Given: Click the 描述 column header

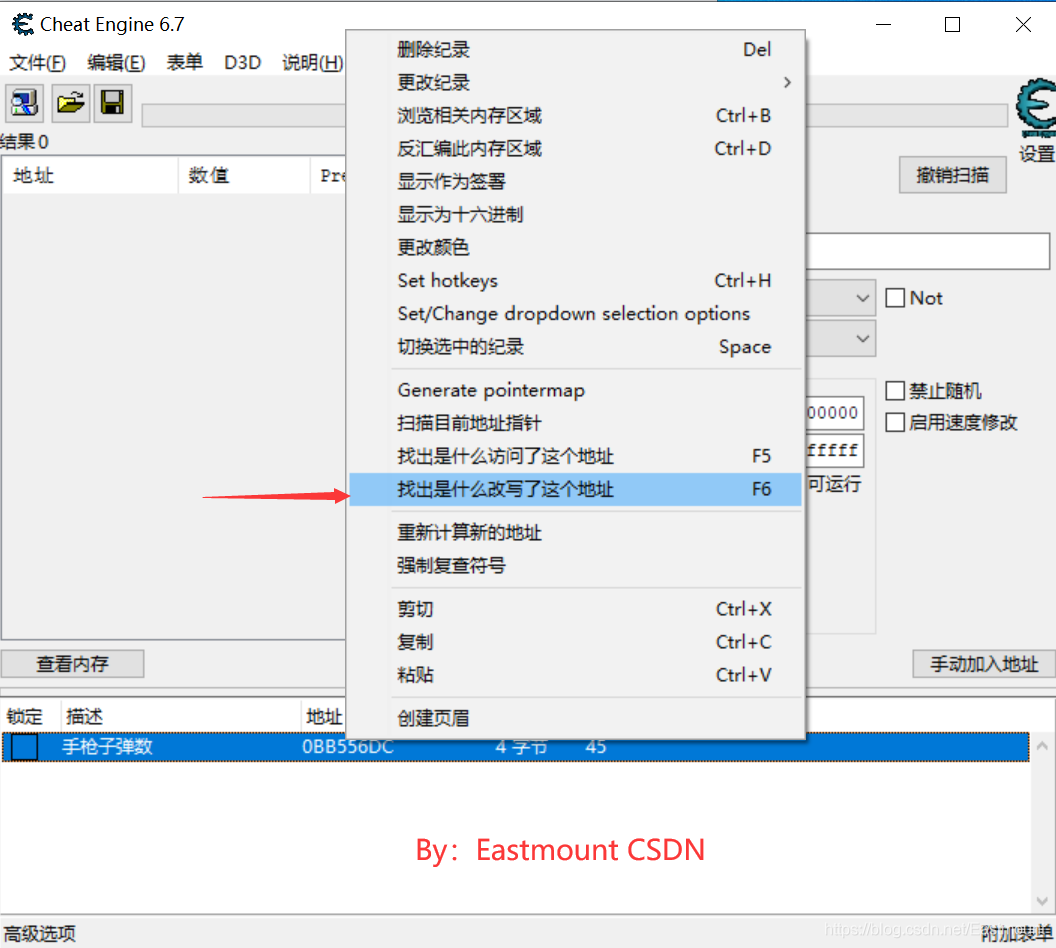Looking at the screenshot, I should click(x=181, y=716).
